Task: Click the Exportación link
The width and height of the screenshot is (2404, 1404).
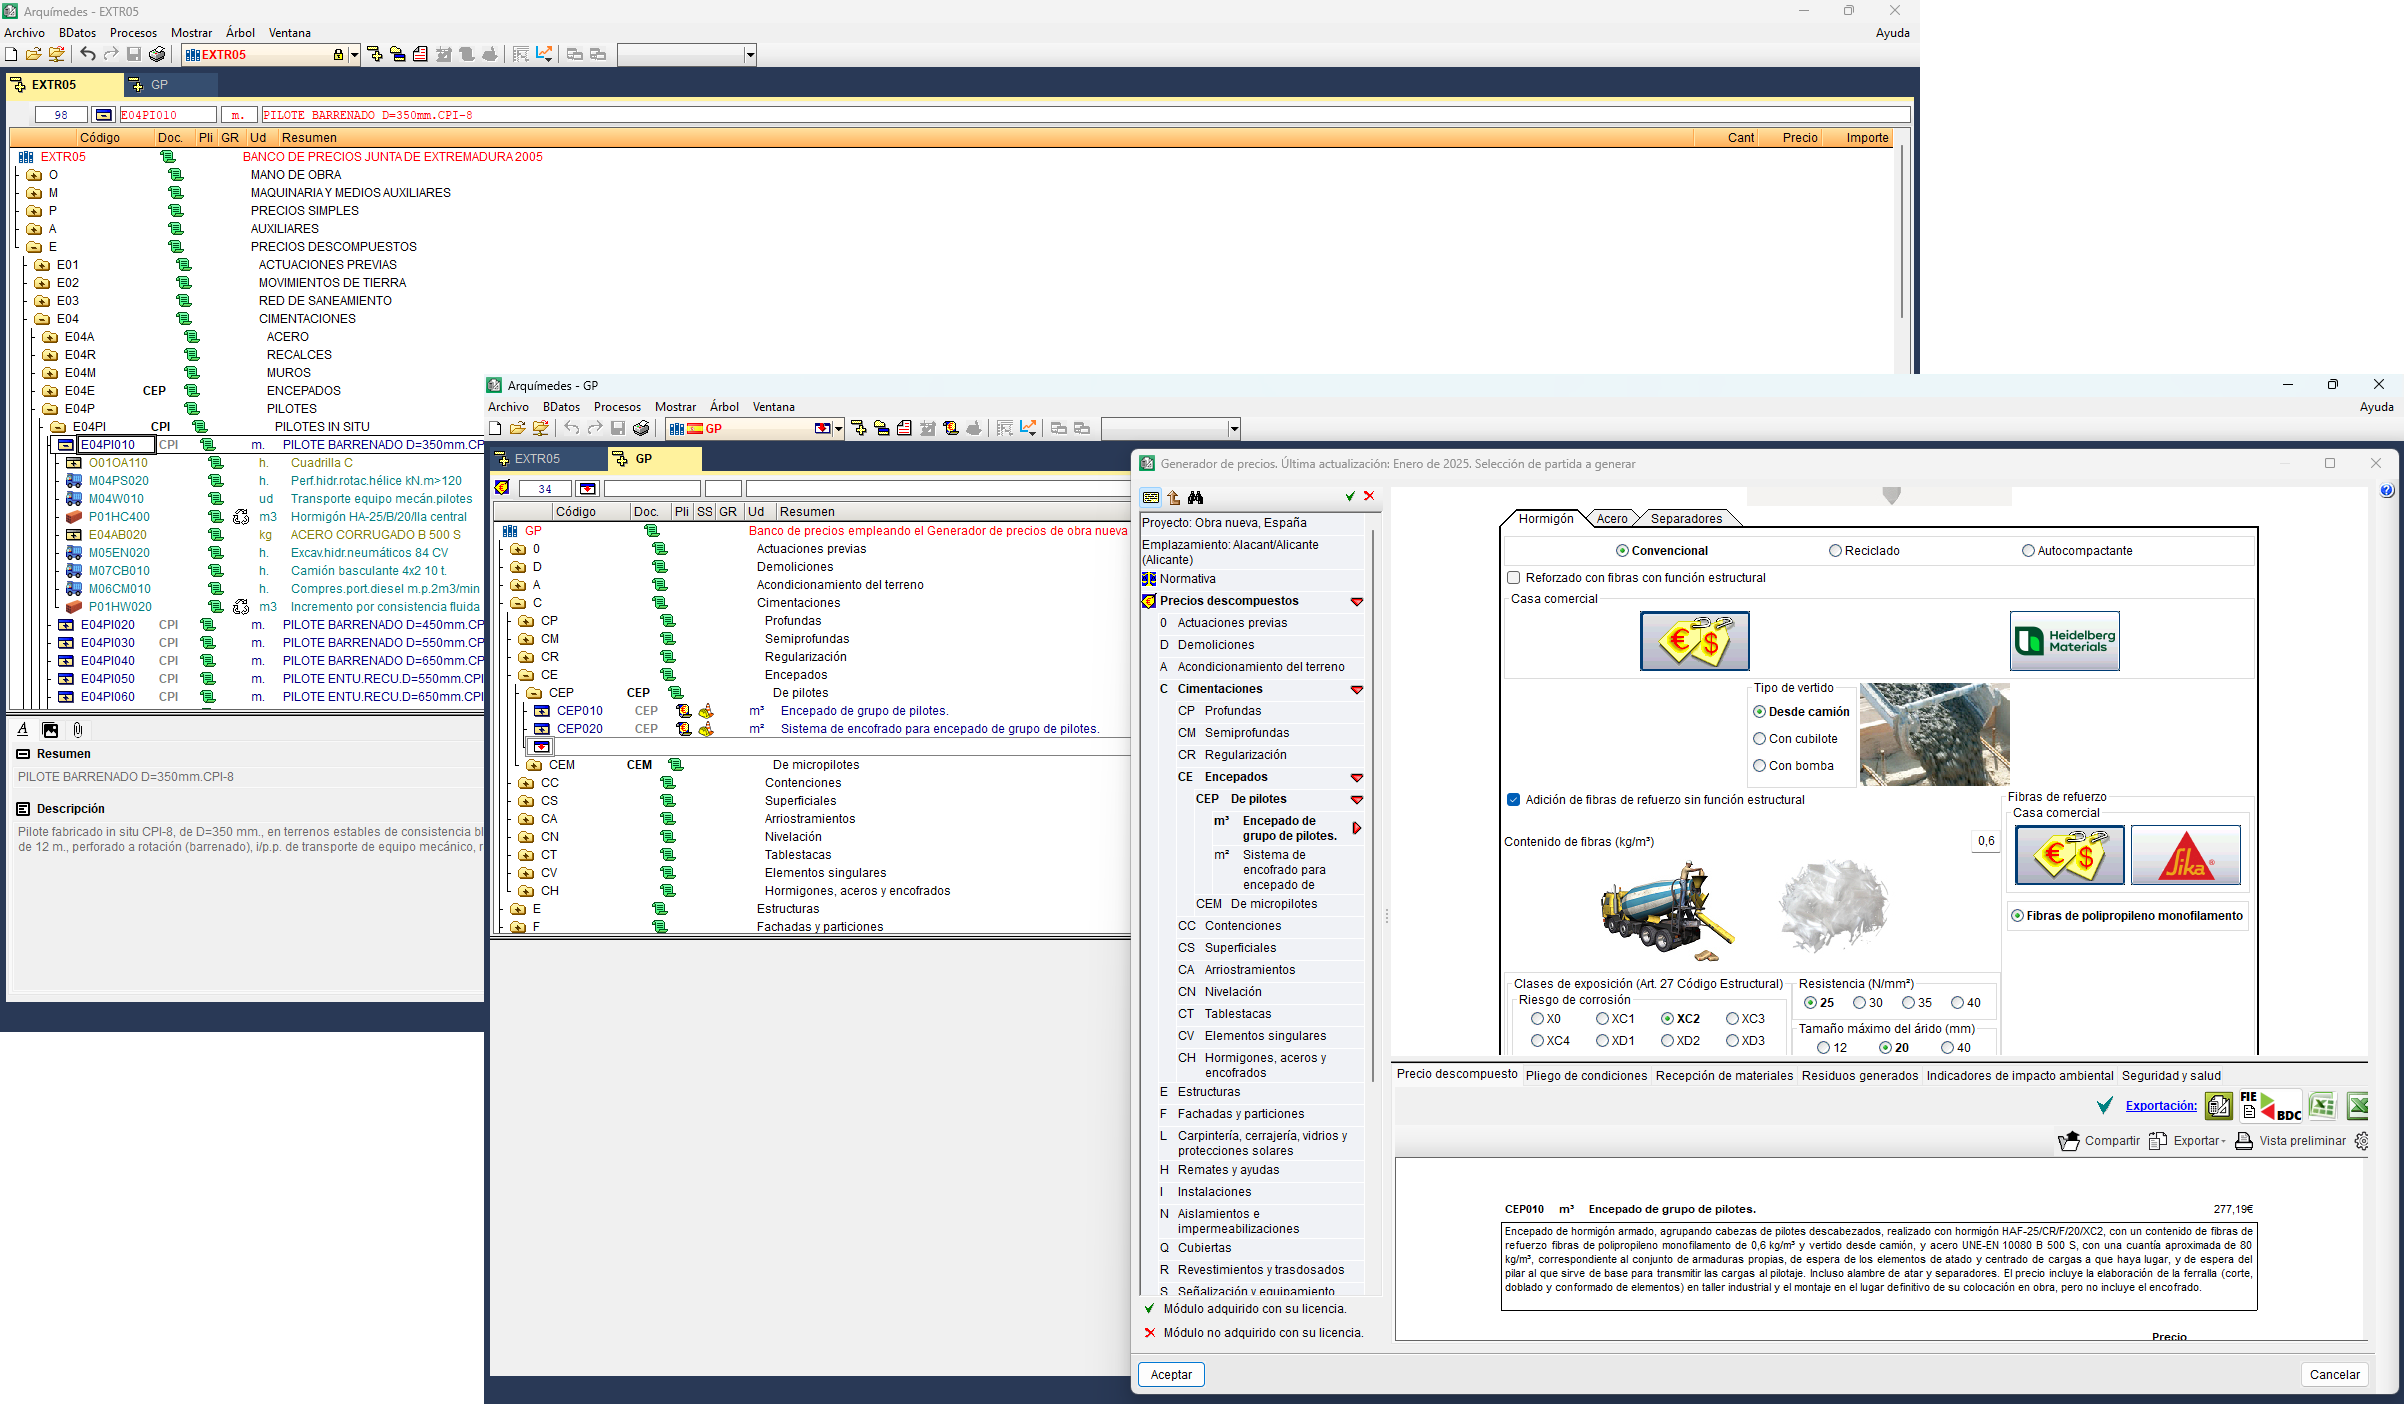Action: click(2160, 1105)
